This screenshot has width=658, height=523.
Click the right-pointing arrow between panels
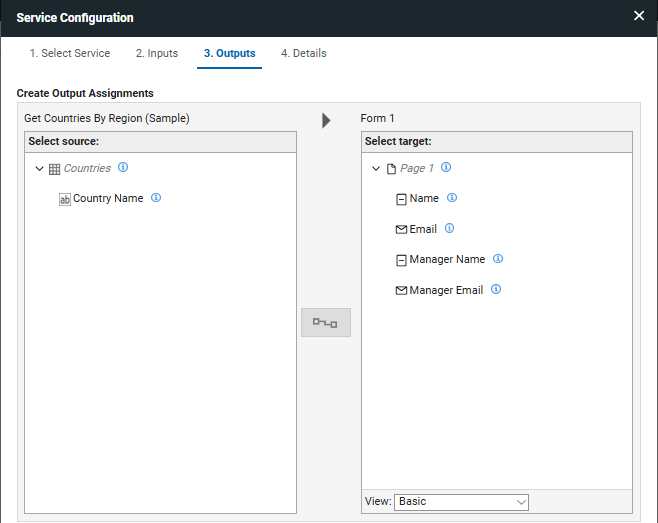click(326, 120)
